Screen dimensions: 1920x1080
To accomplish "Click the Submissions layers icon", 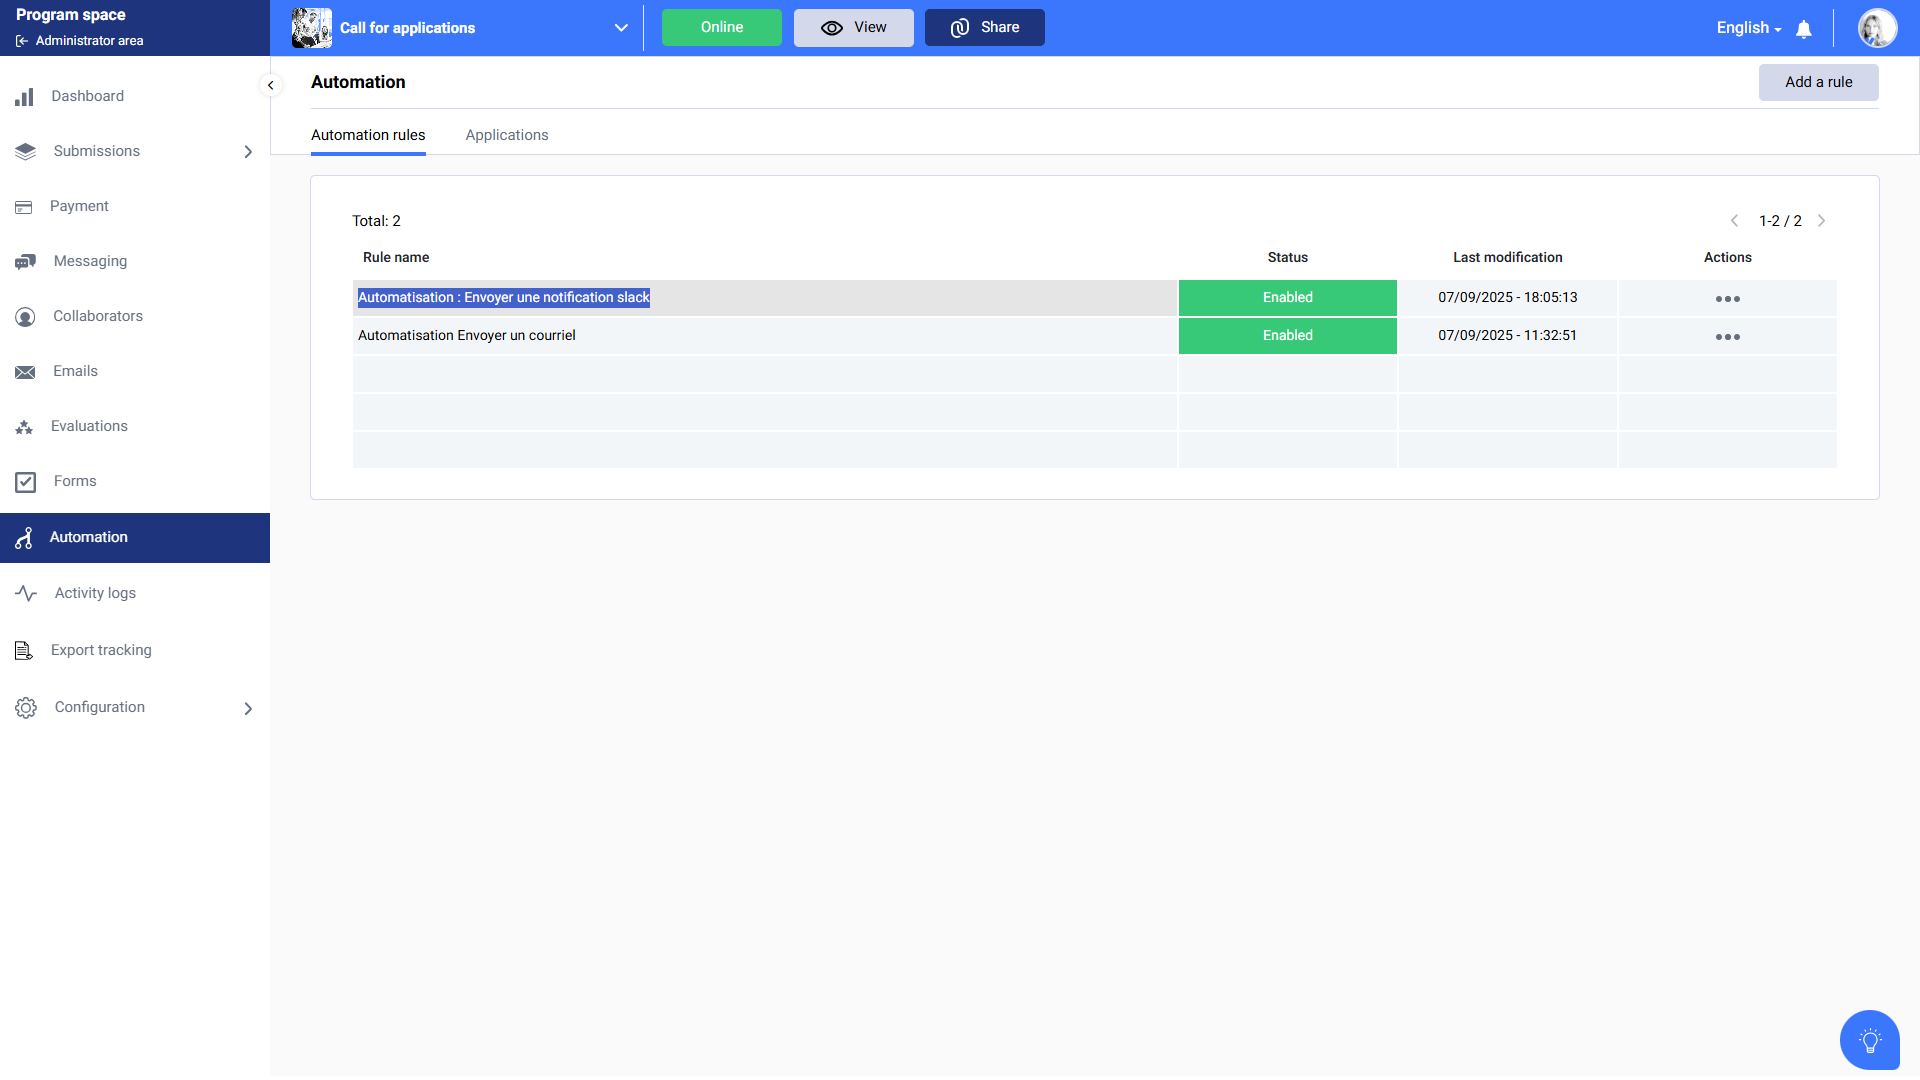I will [25, 151].
